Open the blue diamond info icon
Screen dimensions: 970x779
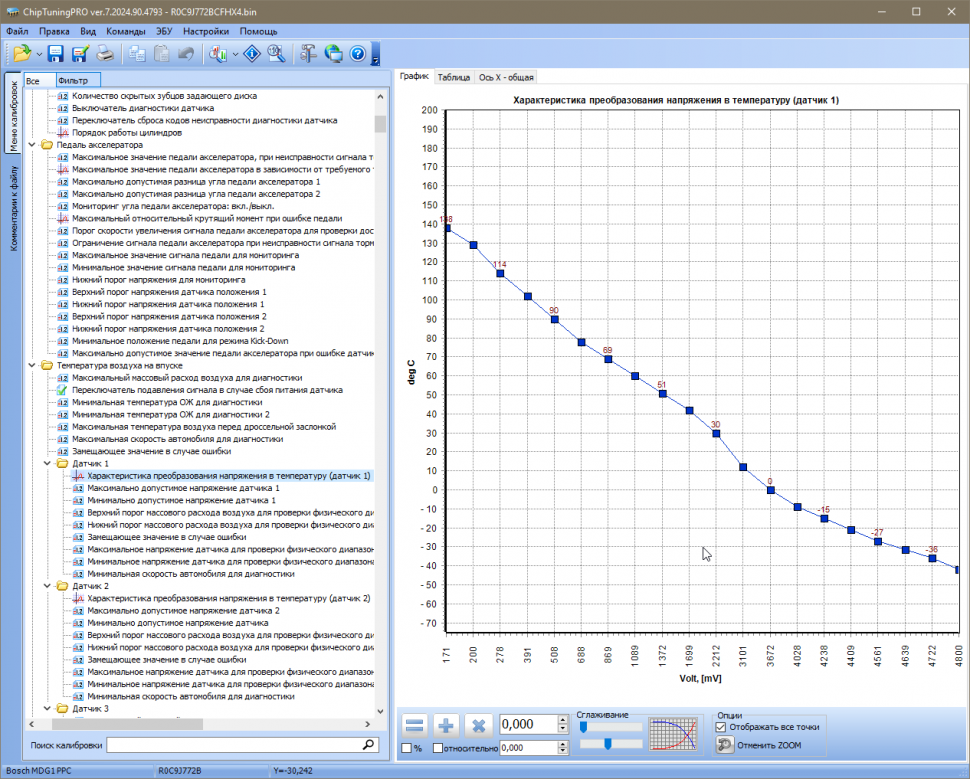pyautogui.click(x=253, y=54)
